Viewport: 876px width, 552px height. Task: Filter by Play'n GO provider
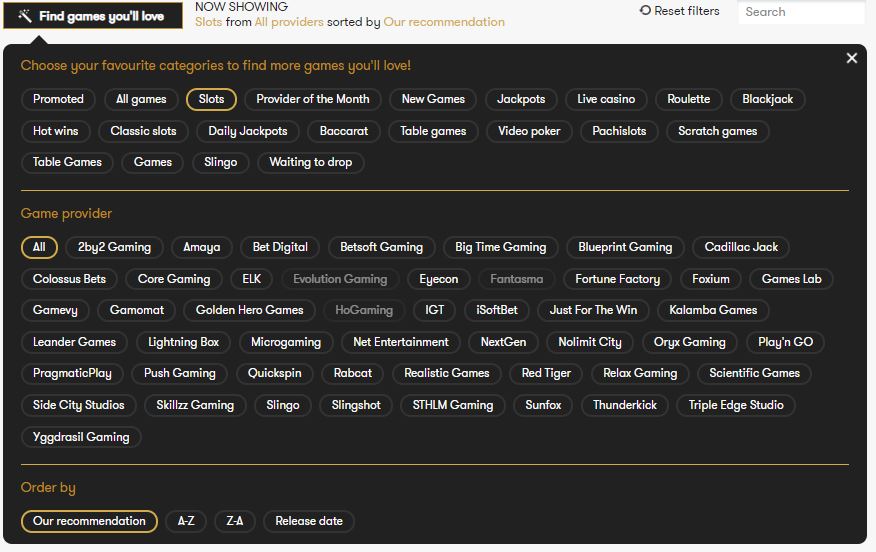pyautogui.click(x=785, y=342)
